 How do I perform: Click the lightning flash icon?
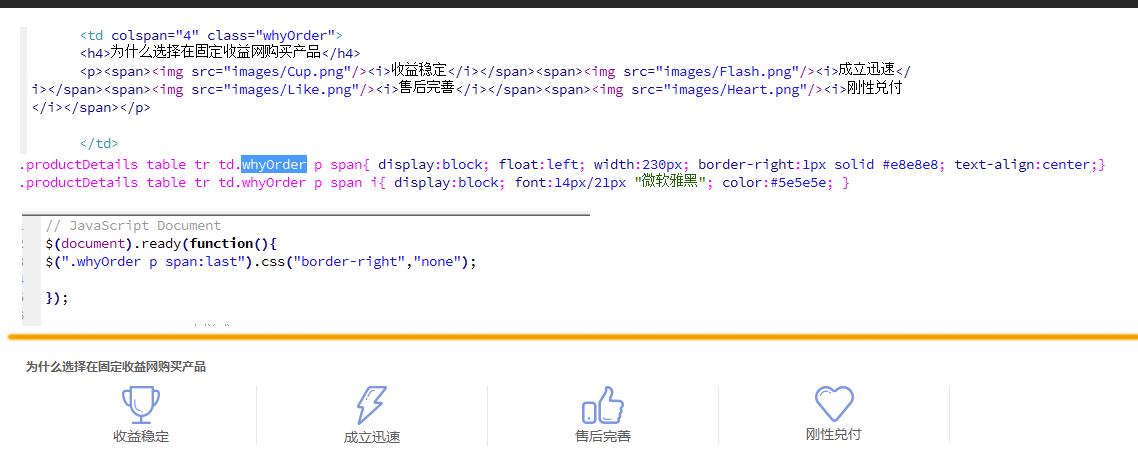(x=372, y=405)
